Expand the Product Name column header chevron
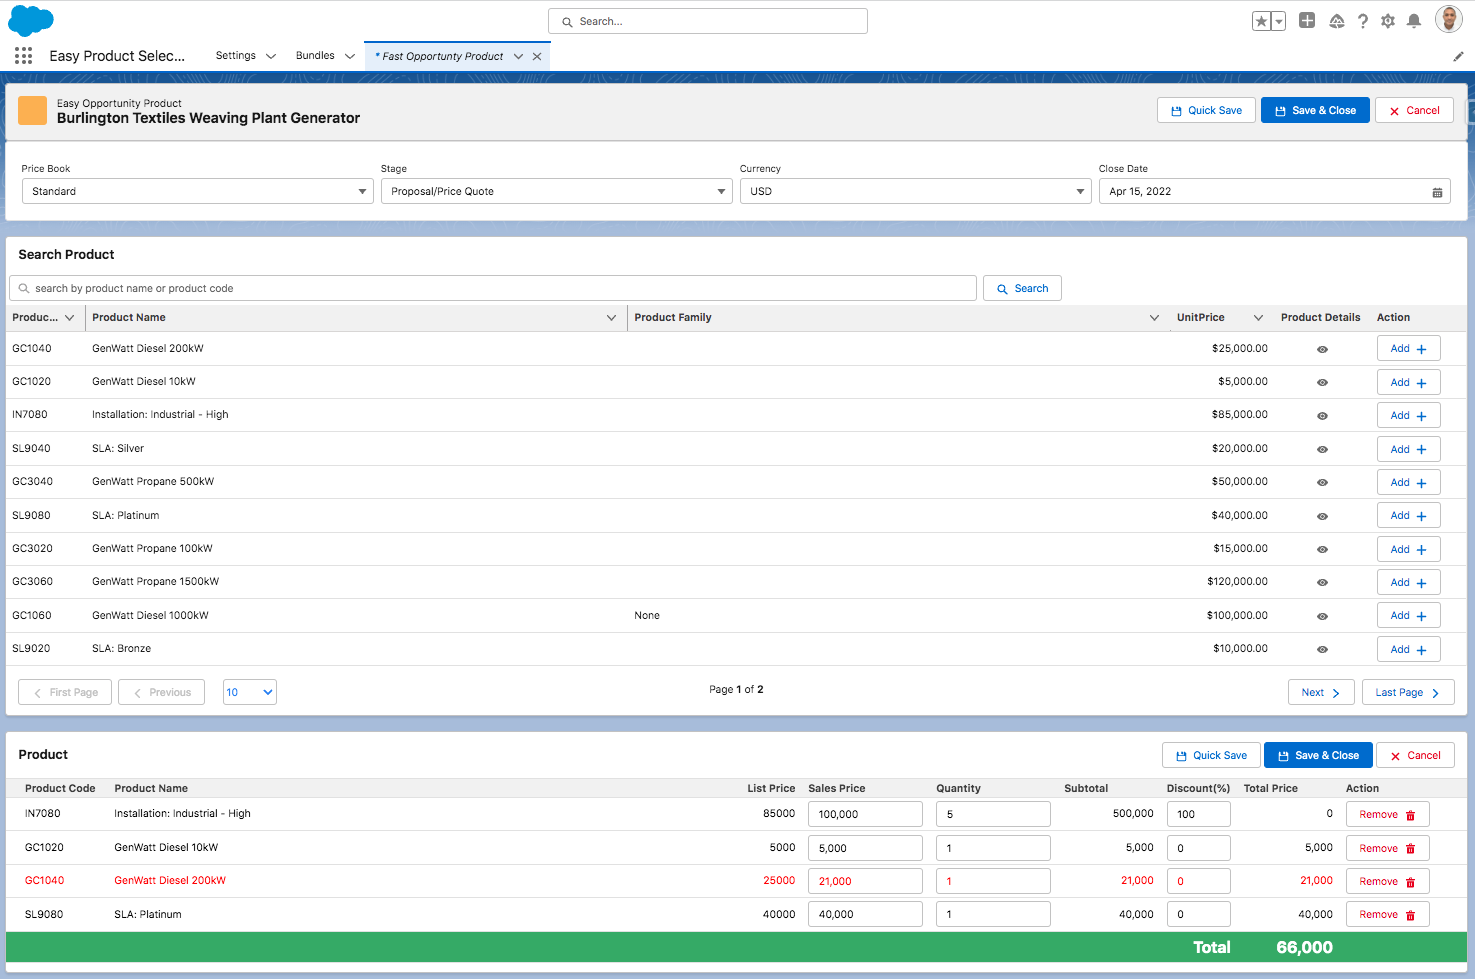The height and width of the screenshot is (979, 1475). coord(611,318)
